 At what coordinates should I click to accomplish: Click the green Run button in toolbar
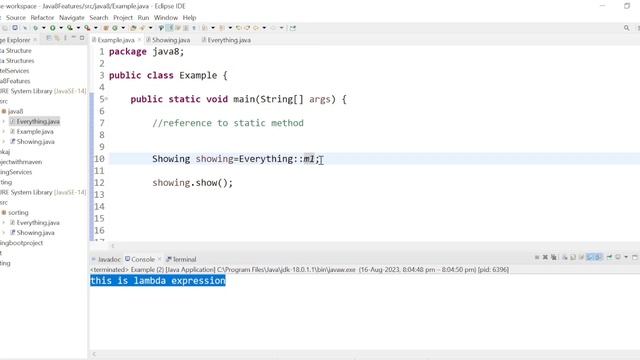point(53,28)
